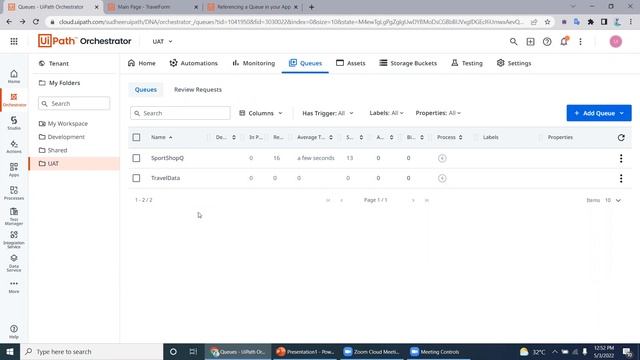Screen dimensions: 640x360
Task: Open the add new plus-box header icon
Action: (530, 42)
